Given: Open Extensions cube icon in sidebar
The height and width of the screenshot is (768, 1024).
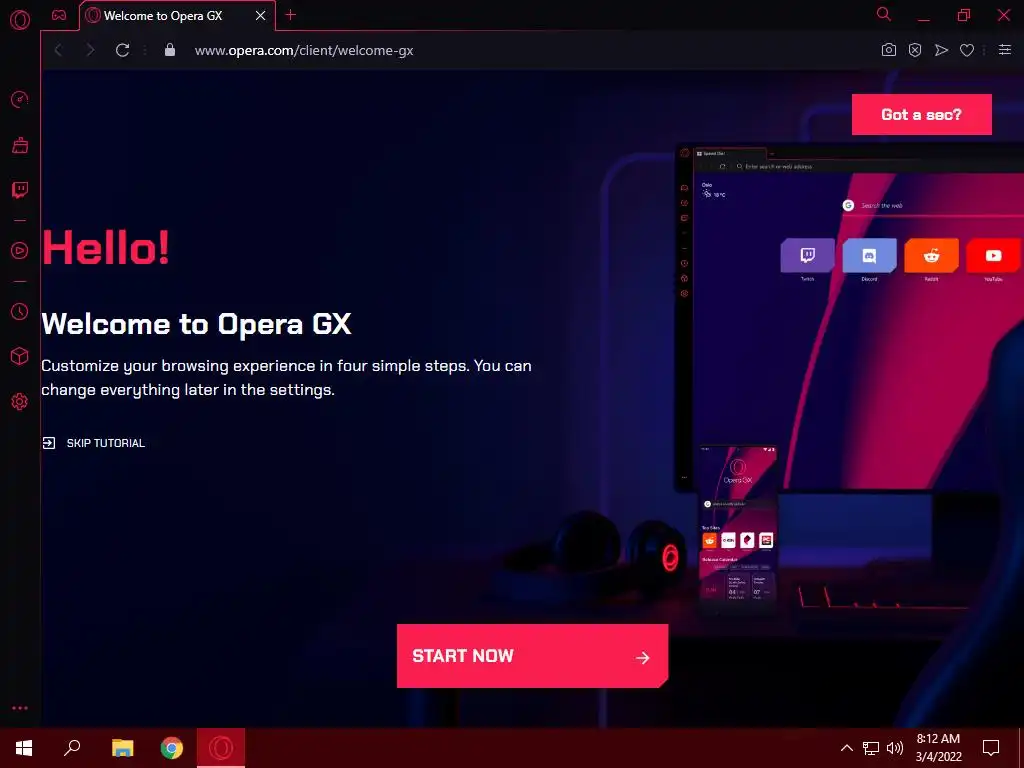Looking at the screenshot, I should tap(20, 356).
